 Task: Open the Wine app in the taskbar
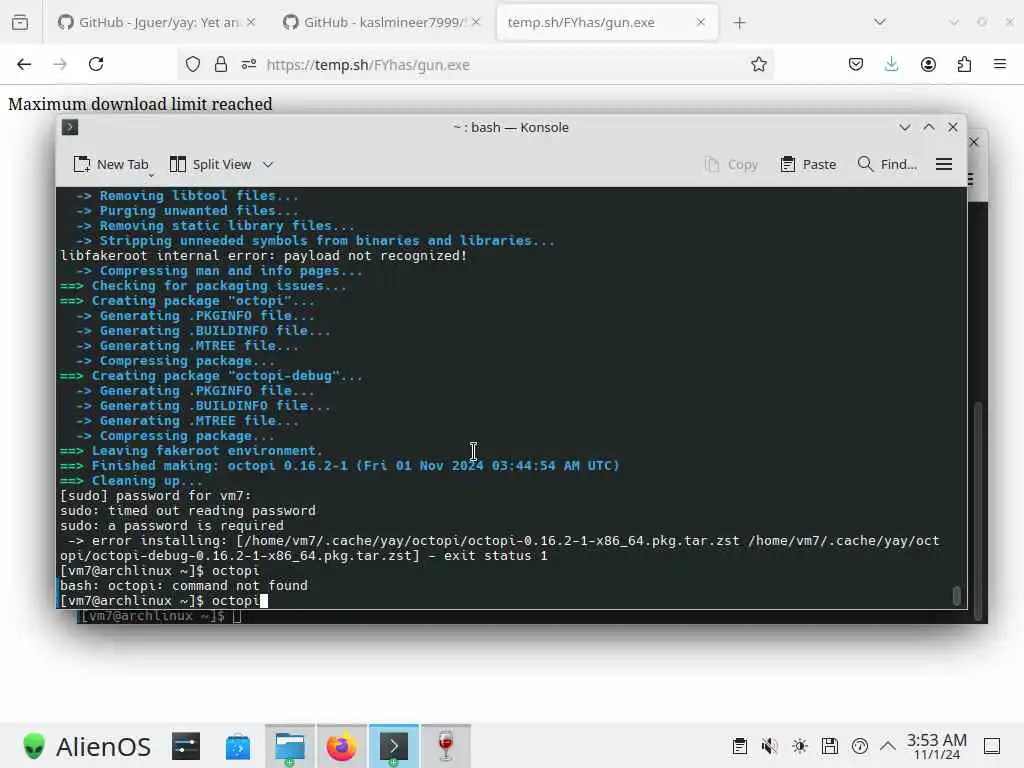[x=446, y=746]
